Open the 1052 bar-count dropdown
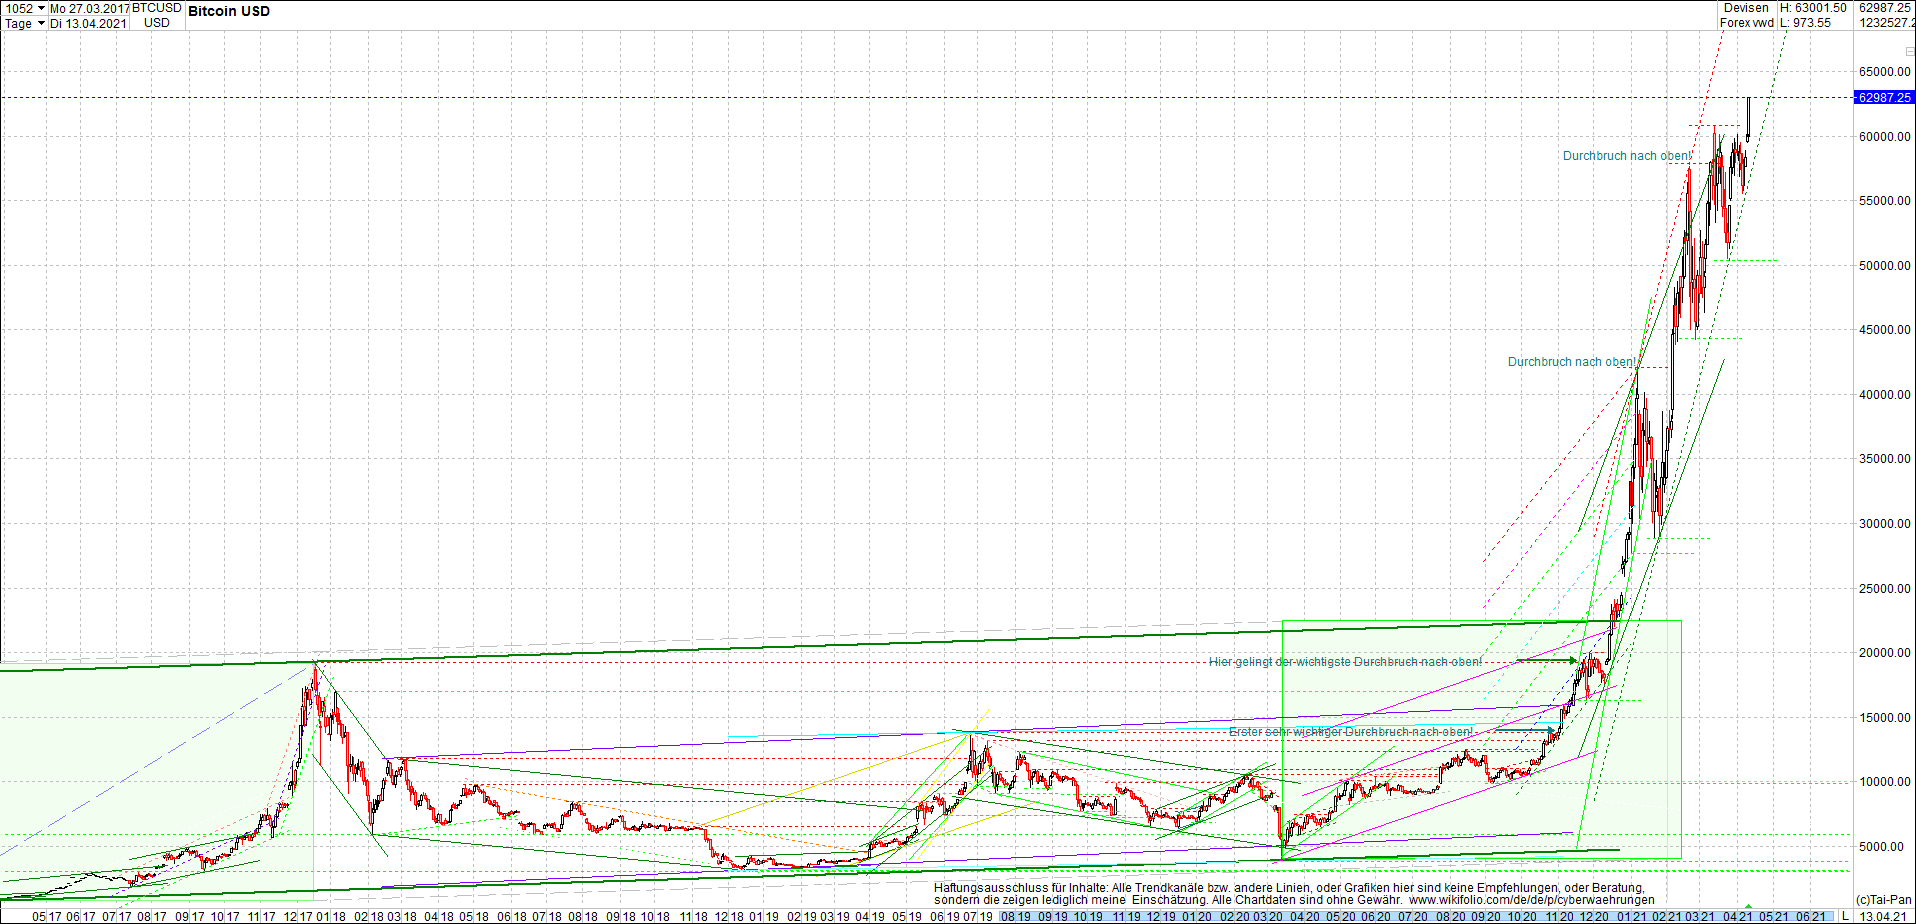Viewport: 1916px width, 924px height. 24,8
